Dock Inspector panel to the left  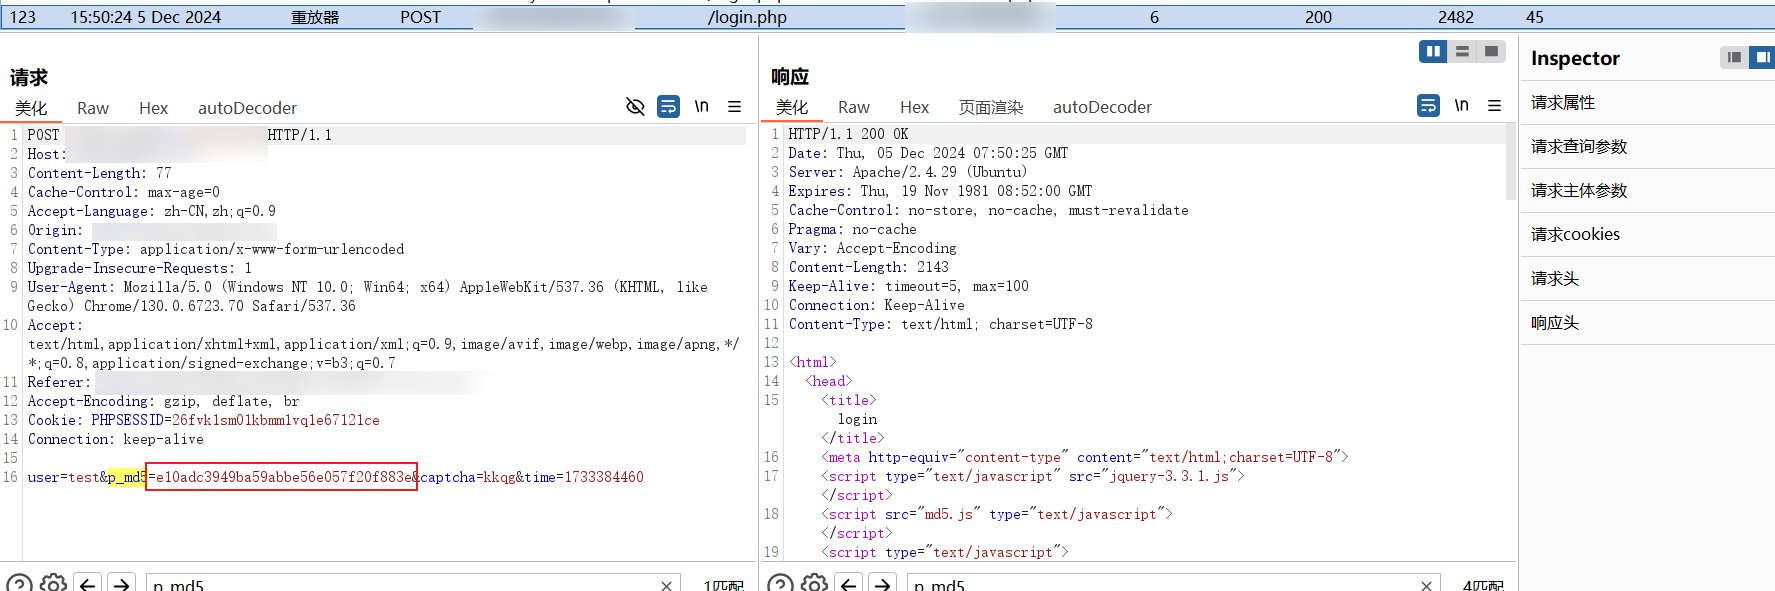[1734, 57]
